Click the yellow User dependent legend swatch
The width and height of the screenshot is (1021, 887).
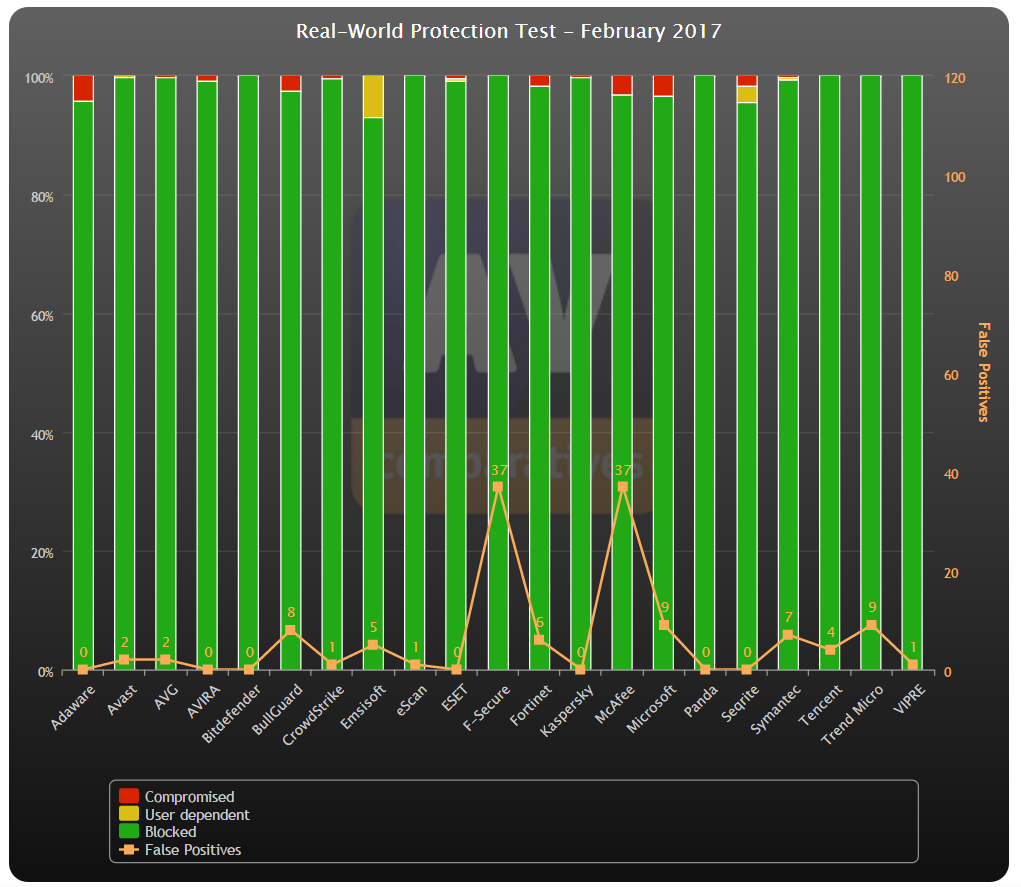click(129, 813)
